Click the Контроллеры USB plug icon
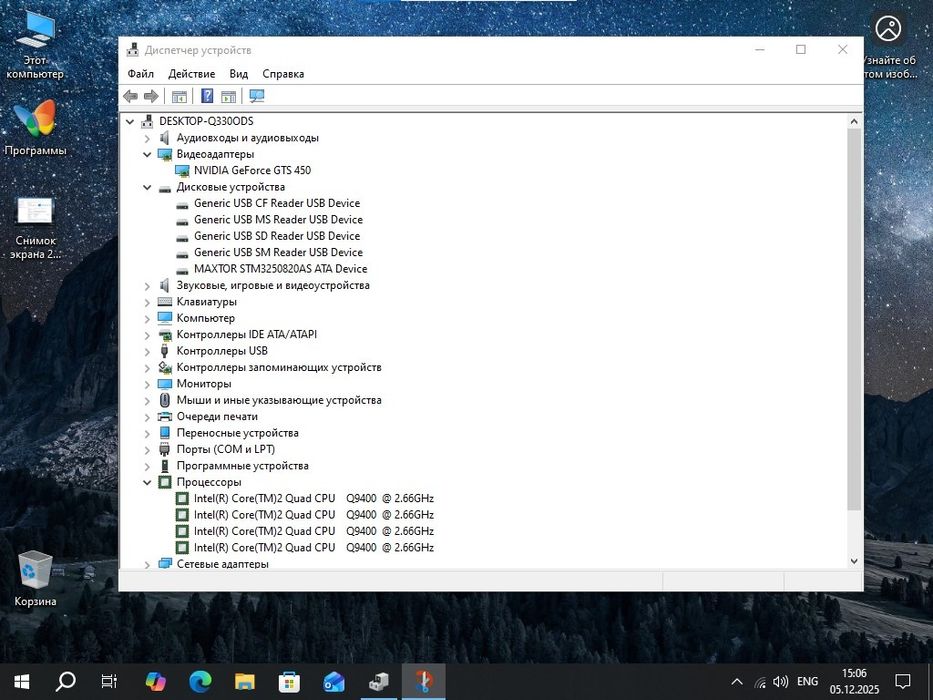This screenshot has height=700, width=933. [x=165, y=351]
